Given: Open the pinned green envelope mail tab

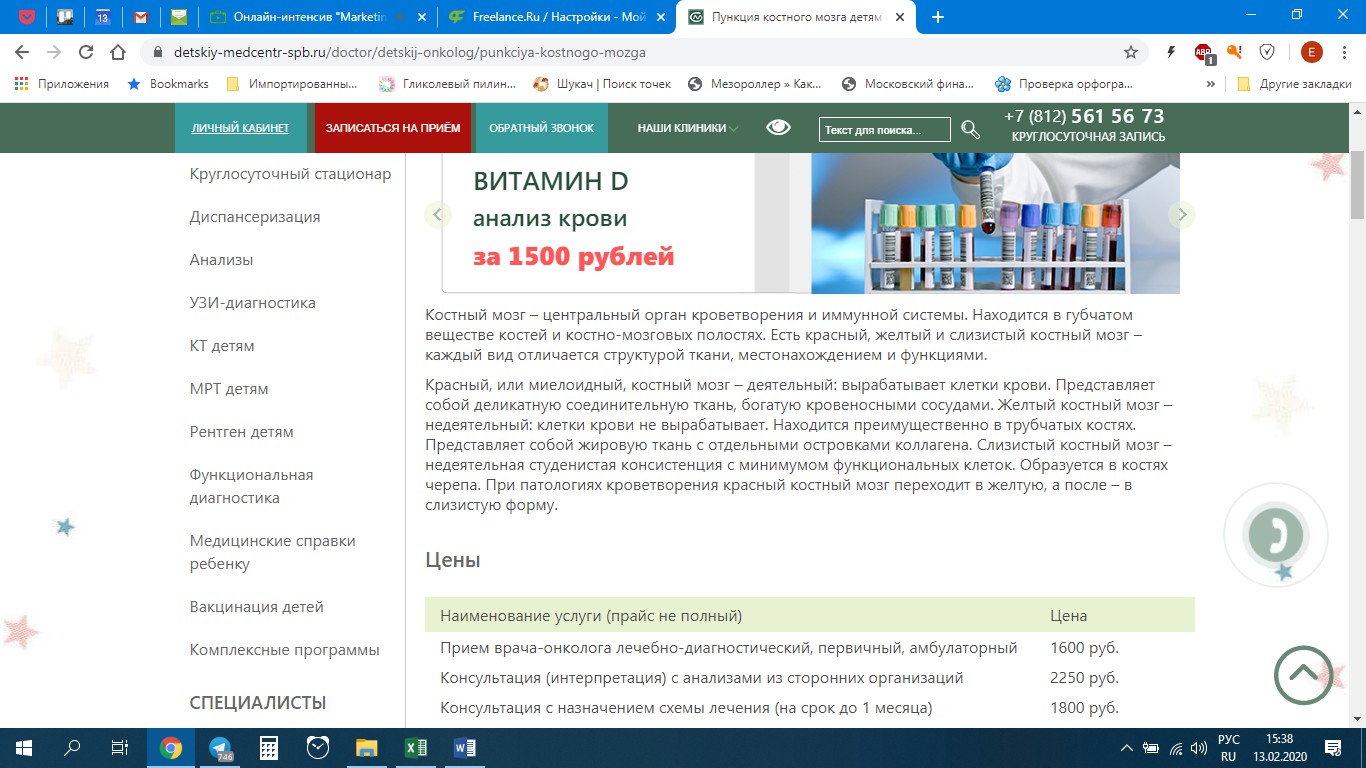Looking at the screenshot, I should click(x=179, y=17).
